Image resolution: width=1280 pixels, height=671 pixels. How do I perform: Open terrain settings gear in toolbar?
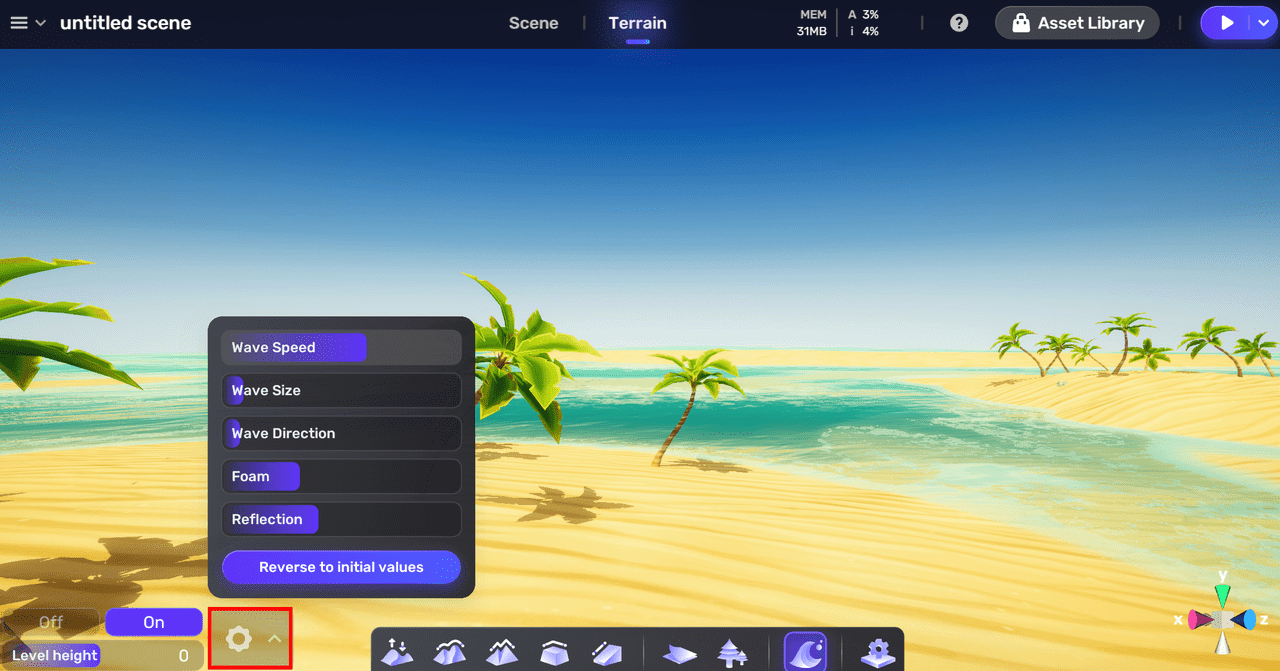pyautogui.click(x=877, y=653)
